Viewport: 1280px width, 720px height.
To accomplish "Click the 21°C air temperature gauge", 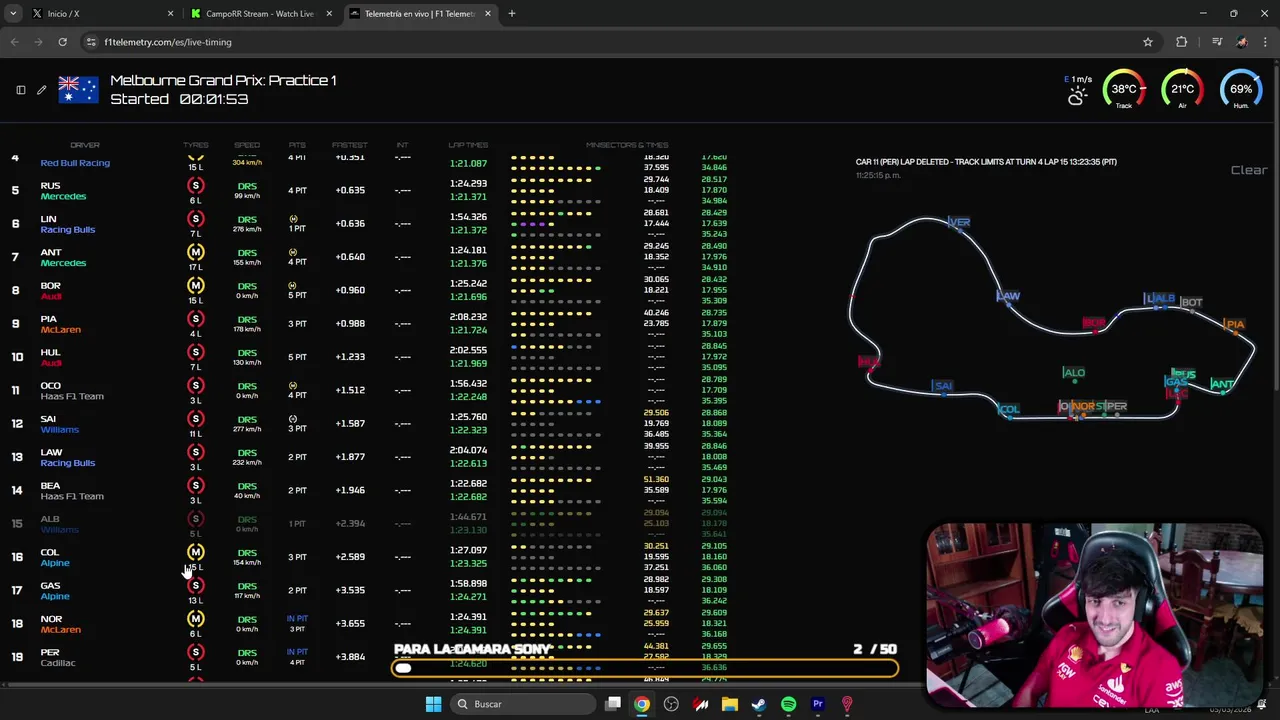I will 1182,89.
